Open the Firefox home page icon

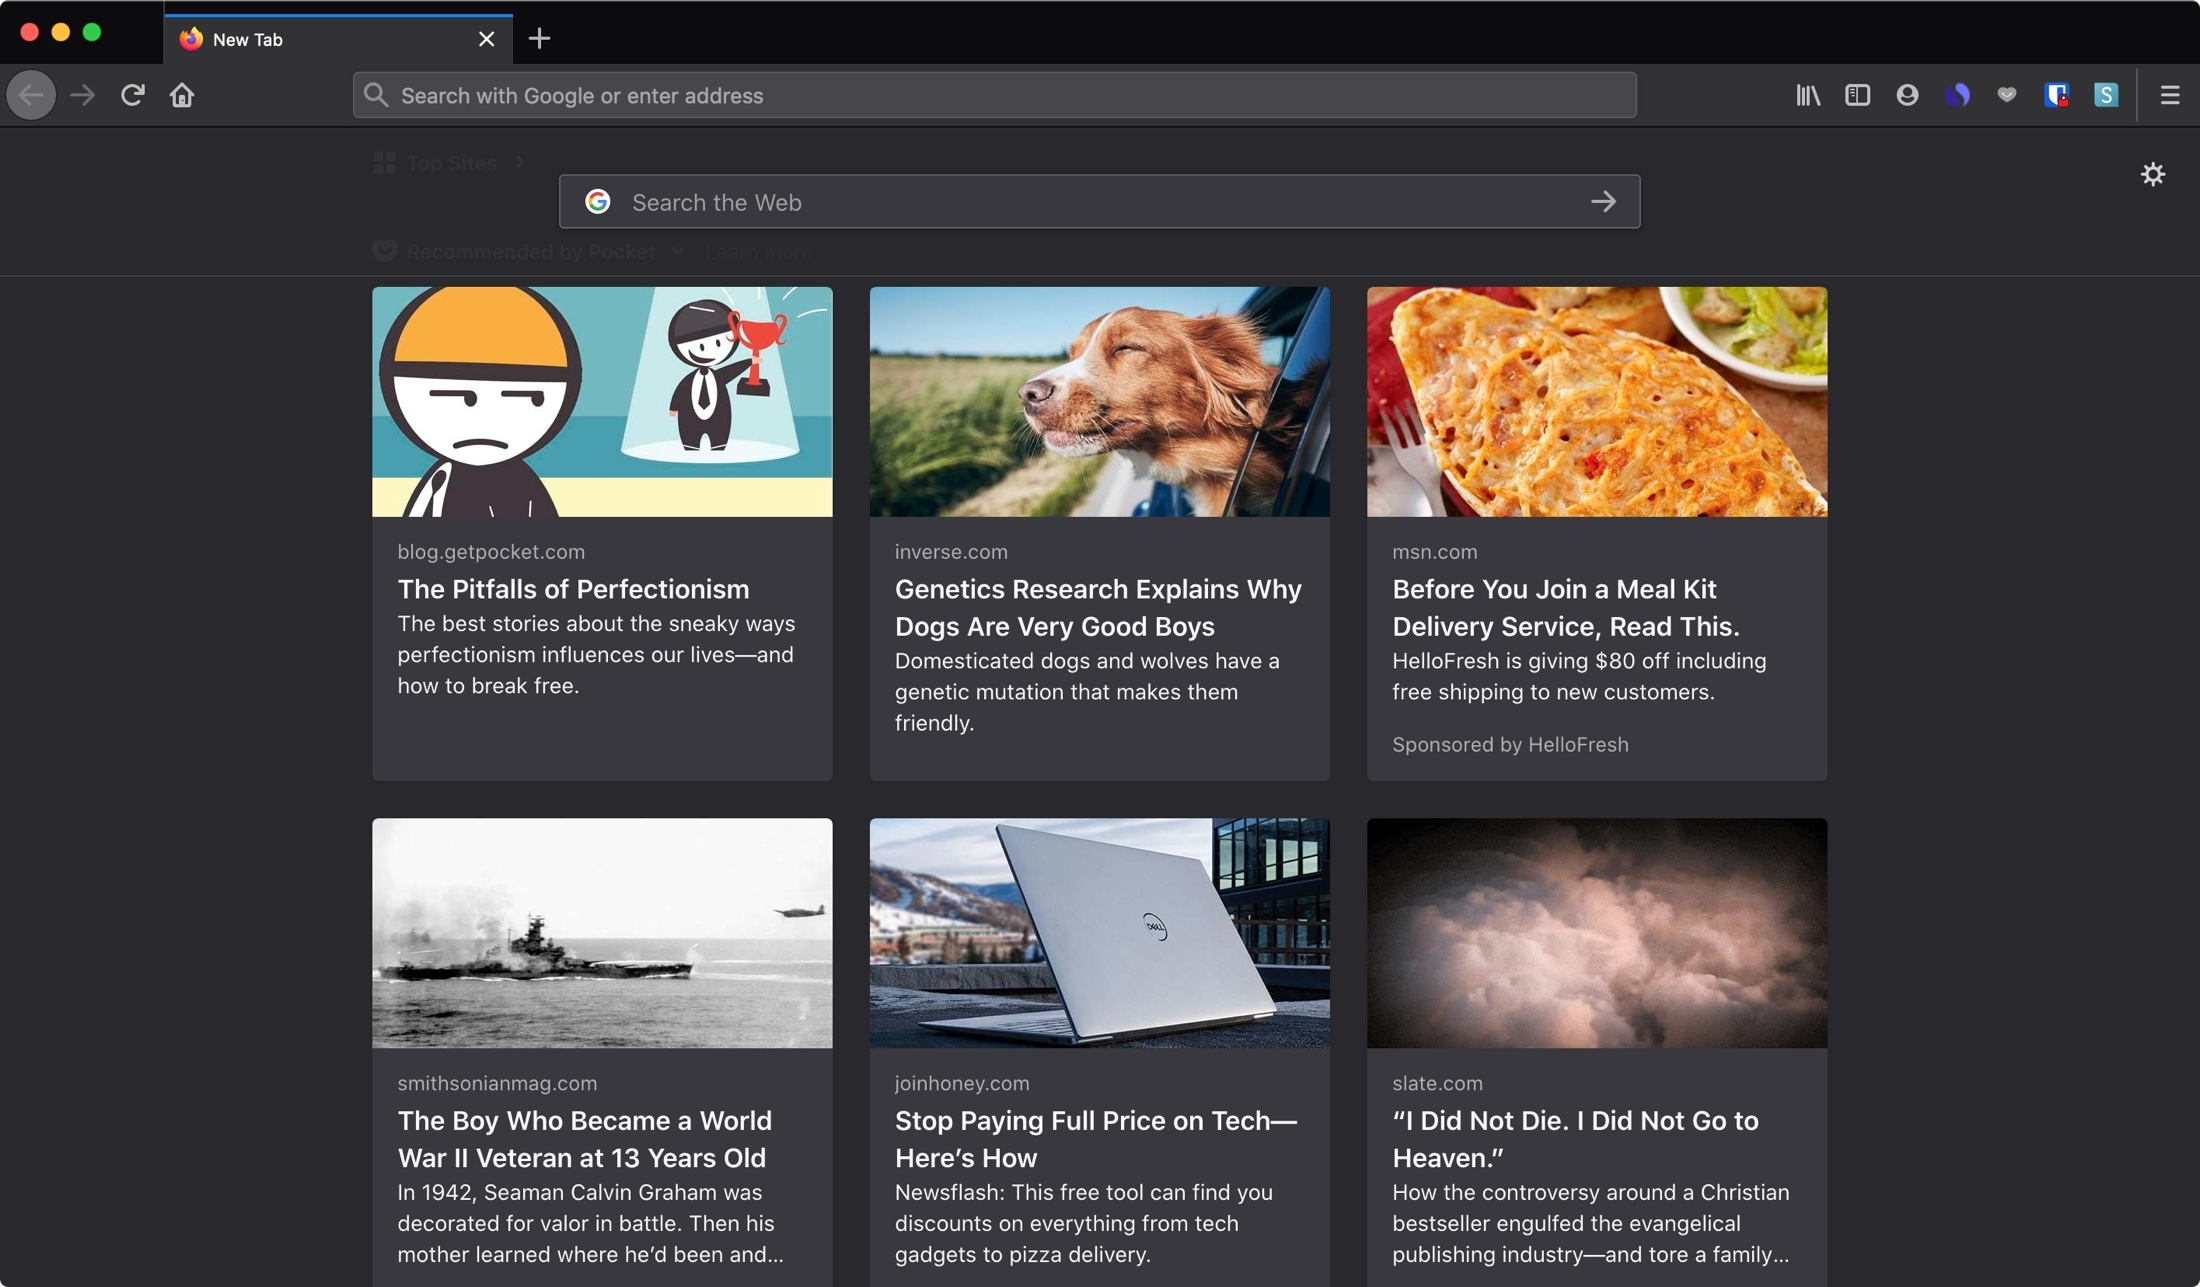point(182,95)
